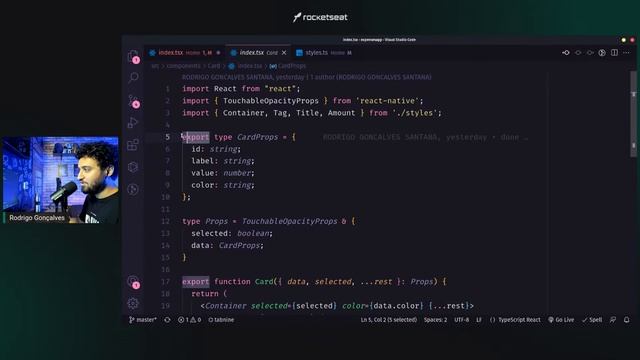Click the round icon left of split editor
The height and width of the screenshot is (360, 640).
pos(602,53)
